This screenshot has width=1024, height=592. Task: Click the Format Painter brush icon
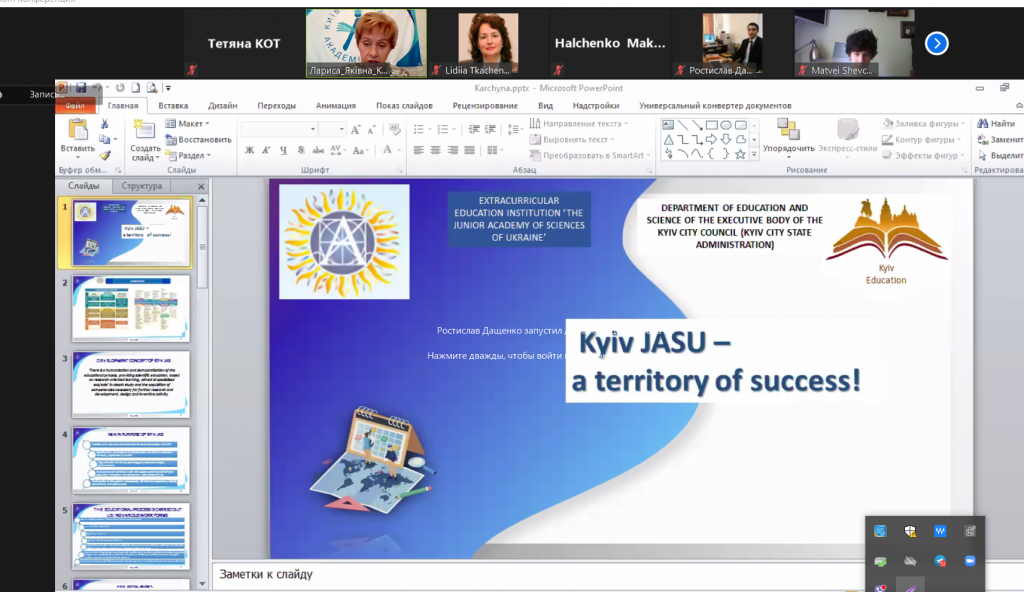pos(104,156)
